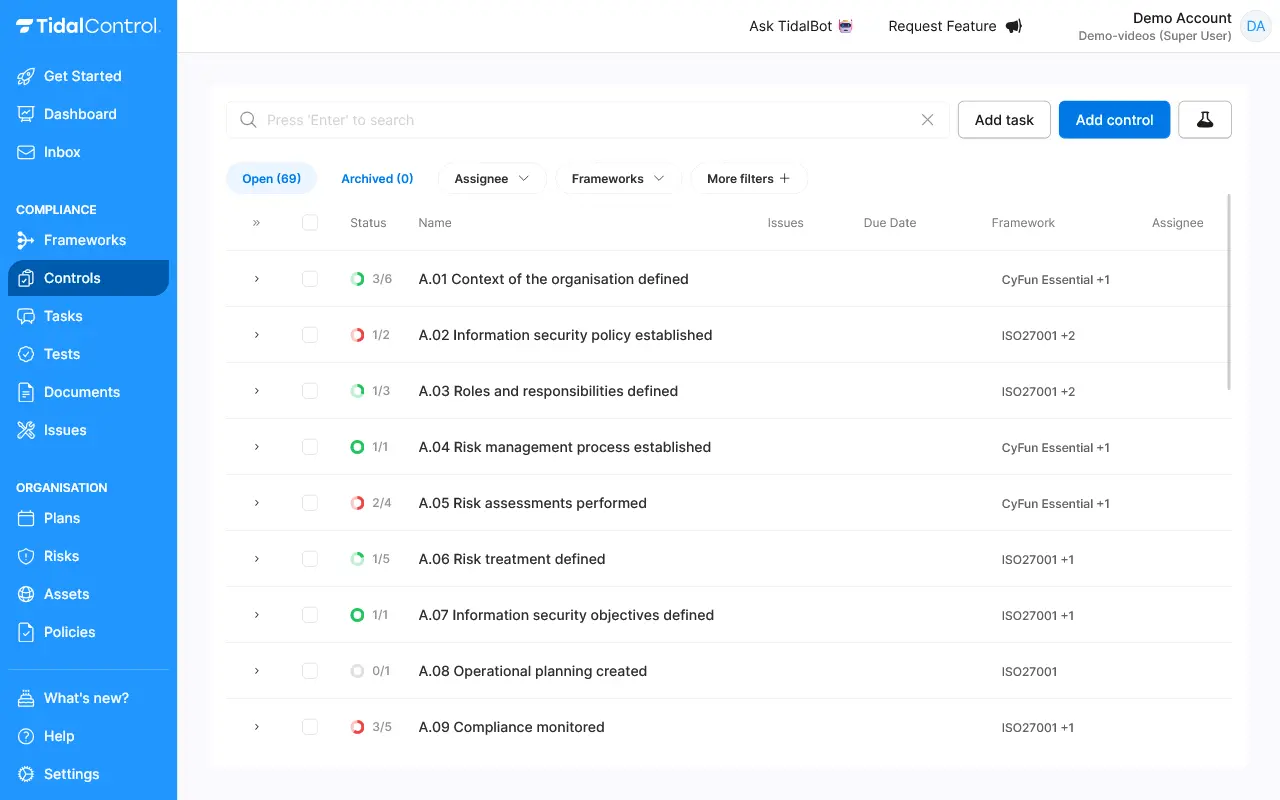Open the Documents sidebar icon

tap(26, 392)
